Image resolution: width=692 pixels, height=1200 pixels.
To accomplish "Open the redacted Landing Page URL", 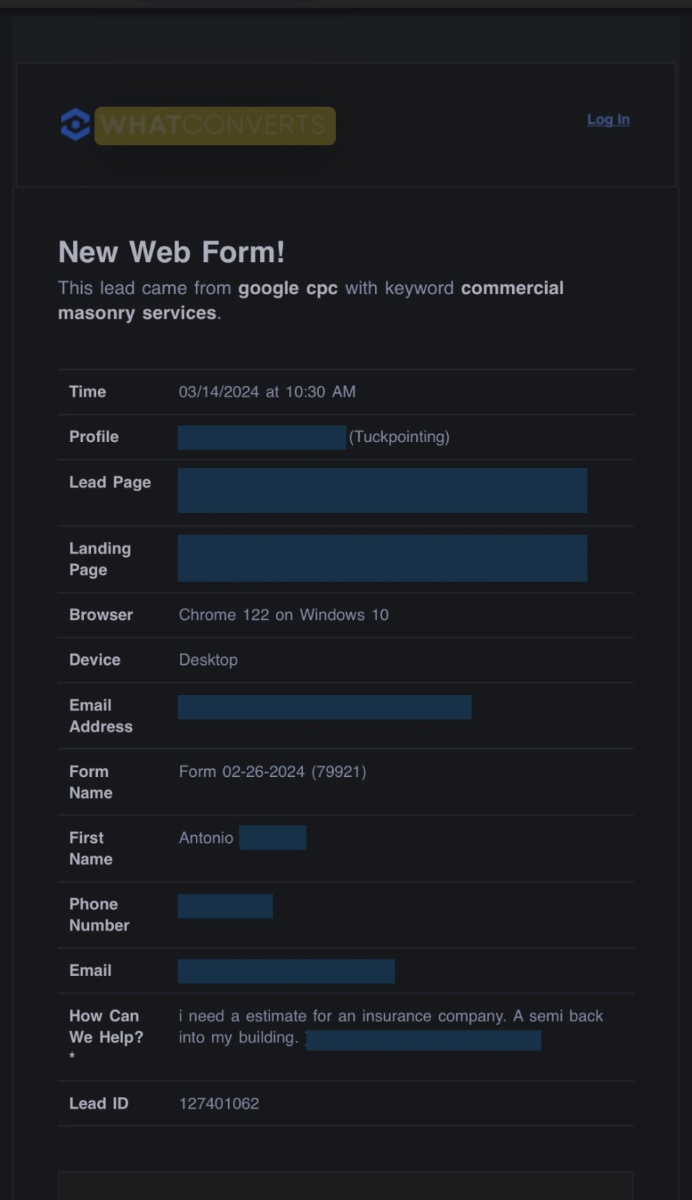I will point(382,558).
